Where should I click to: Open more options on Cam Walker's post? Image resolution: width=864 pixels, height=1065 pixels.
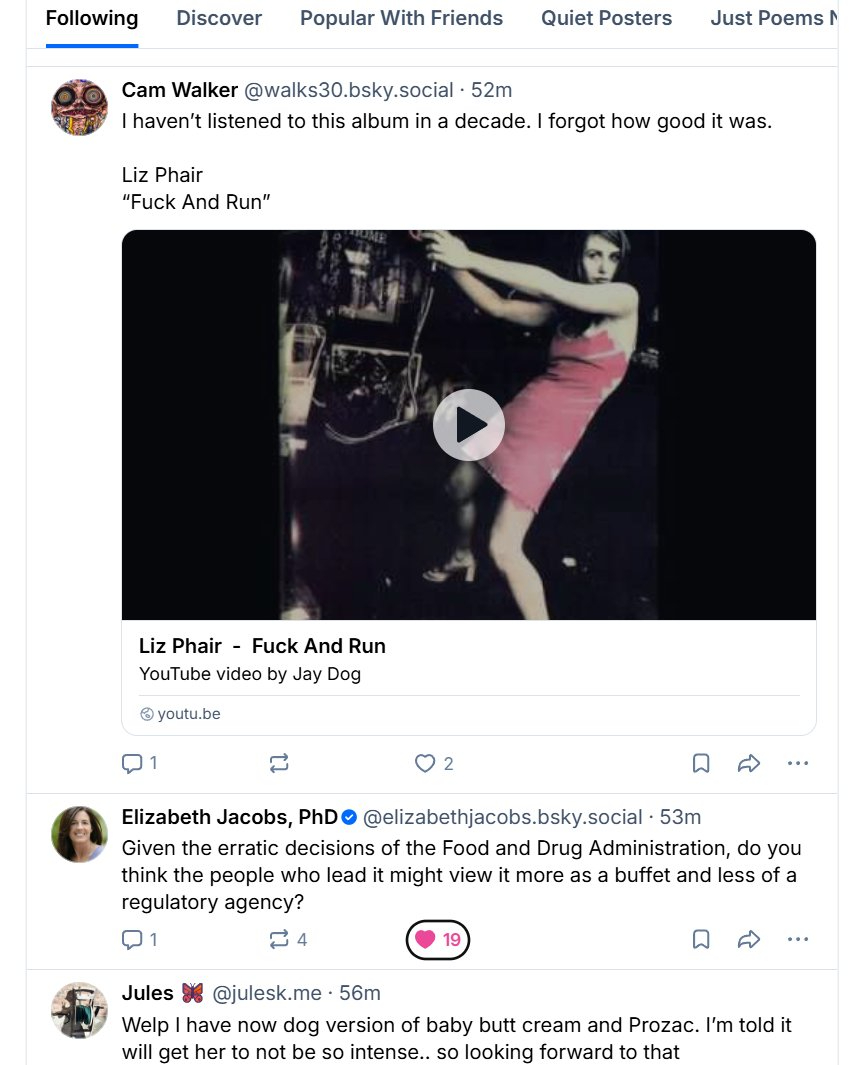(x=797, y=764)
